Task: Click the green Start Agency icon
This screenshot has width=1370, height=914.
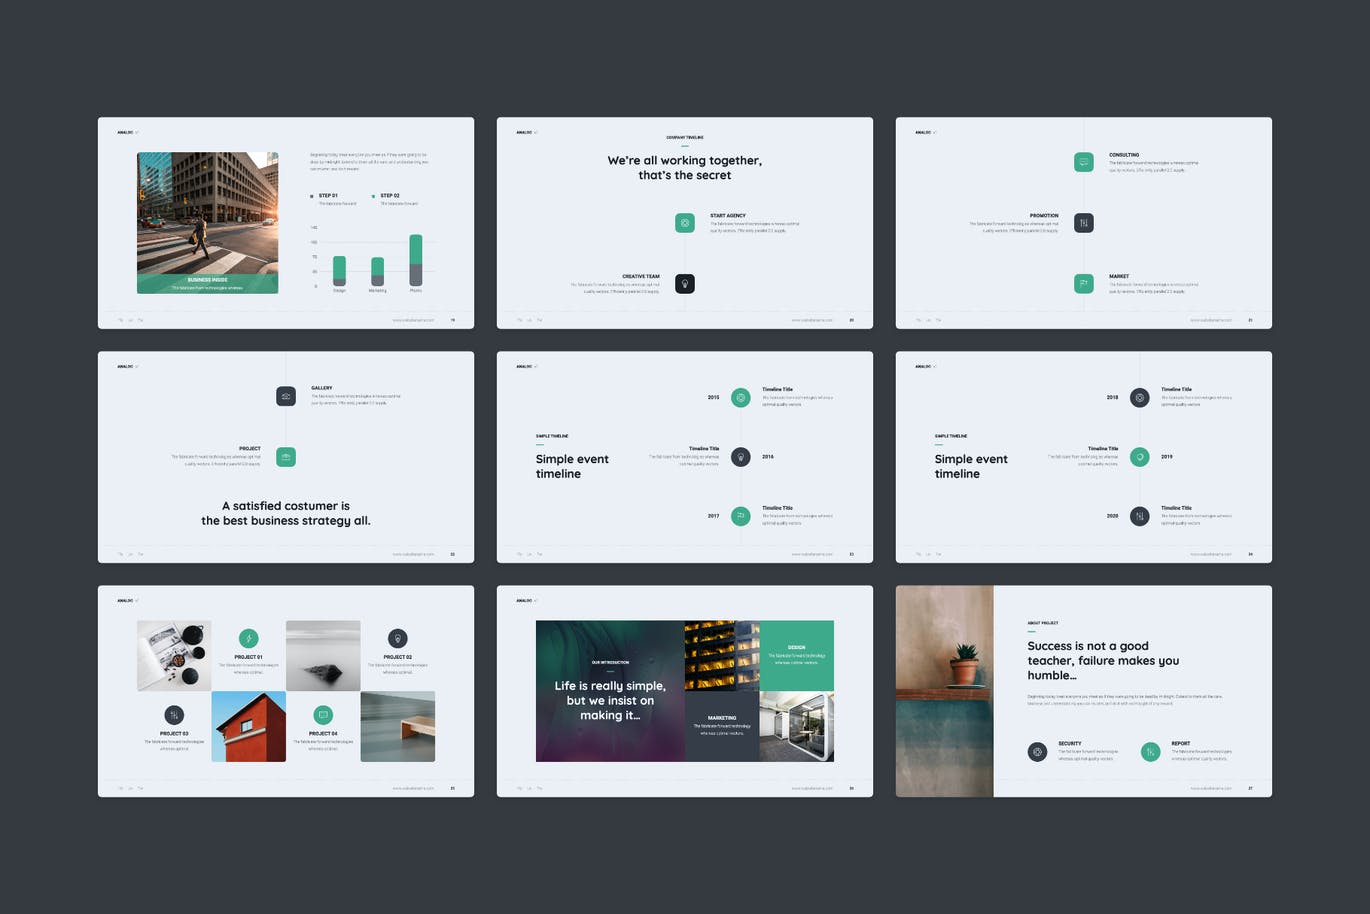Action: click(684, 223)
